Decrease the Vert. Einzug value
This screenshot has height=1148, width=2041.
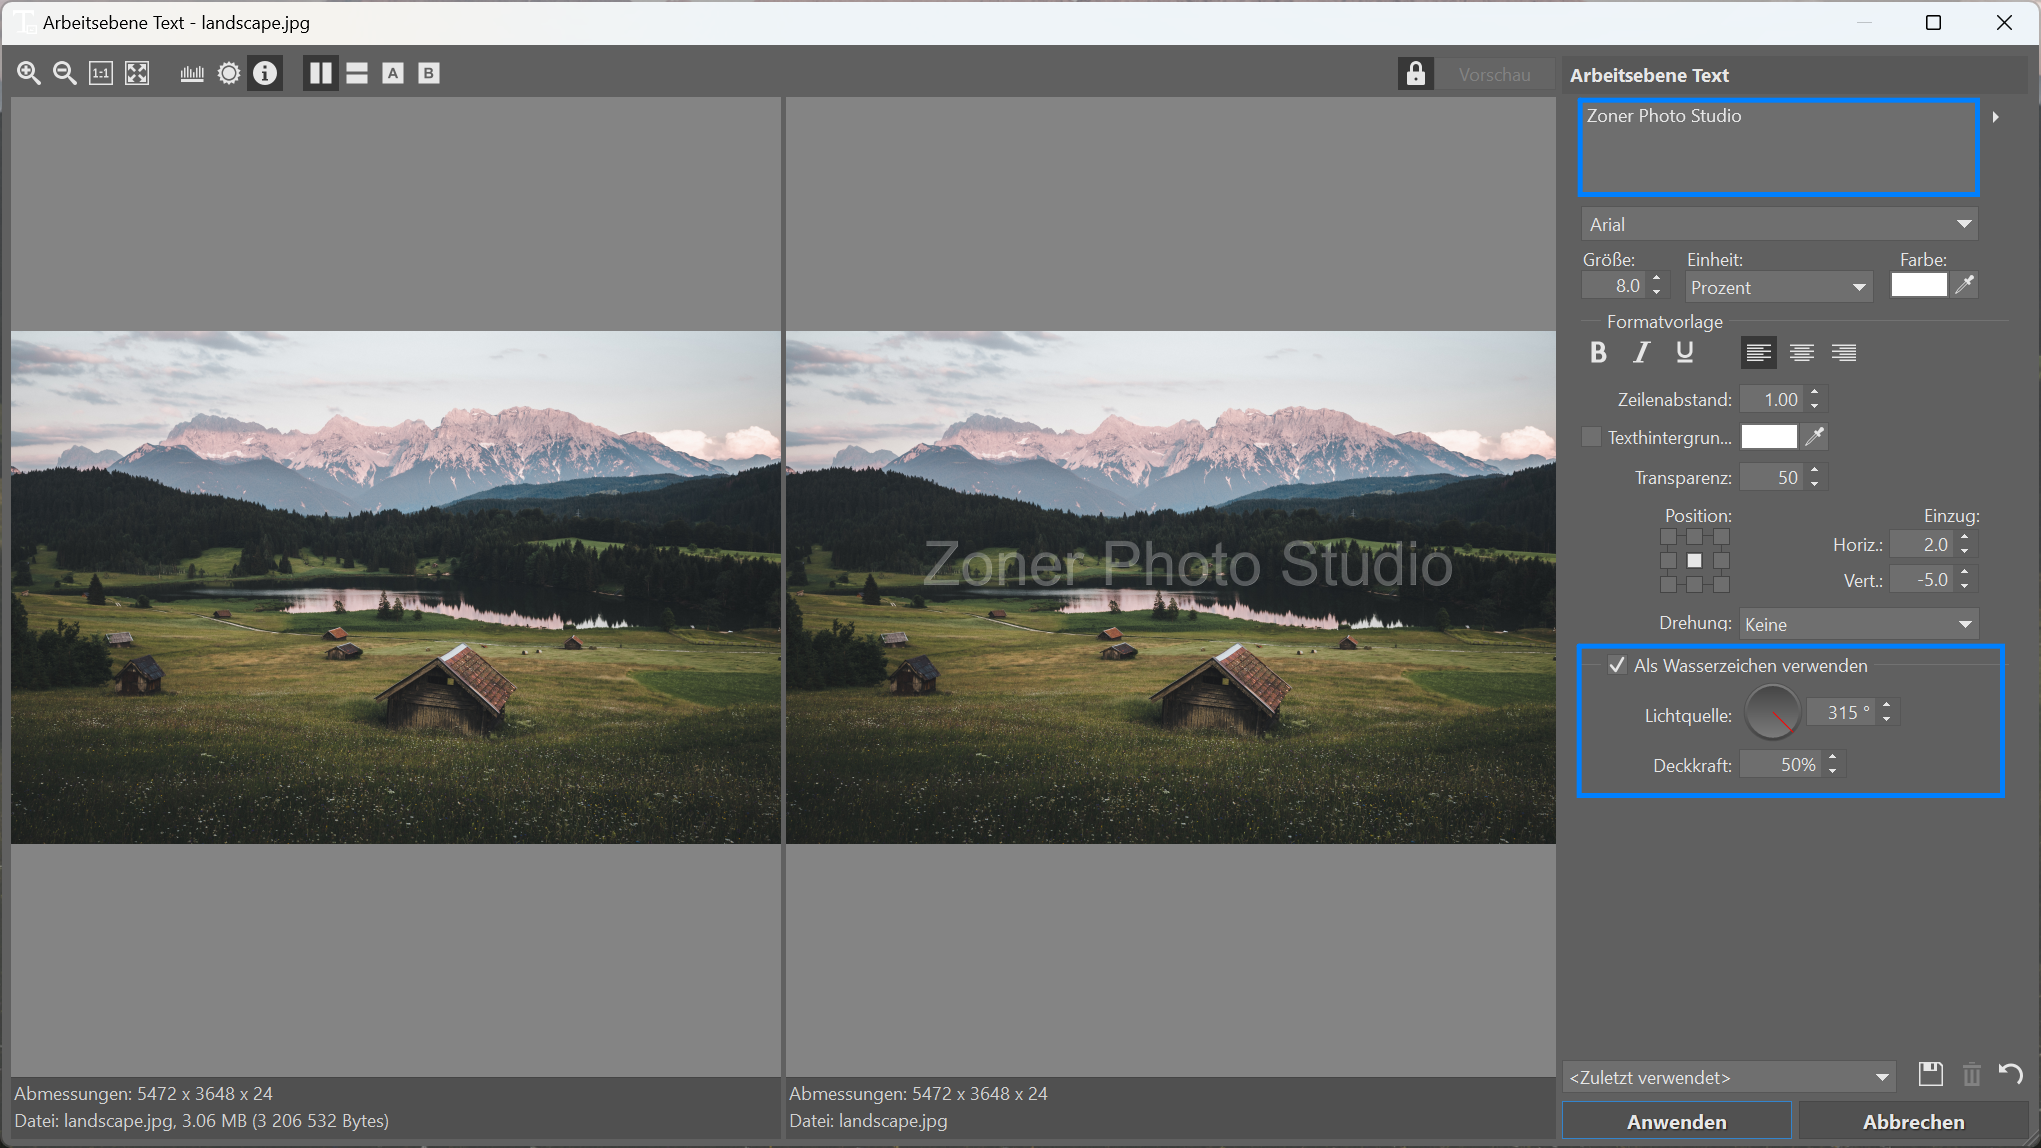pos(1965,586)
